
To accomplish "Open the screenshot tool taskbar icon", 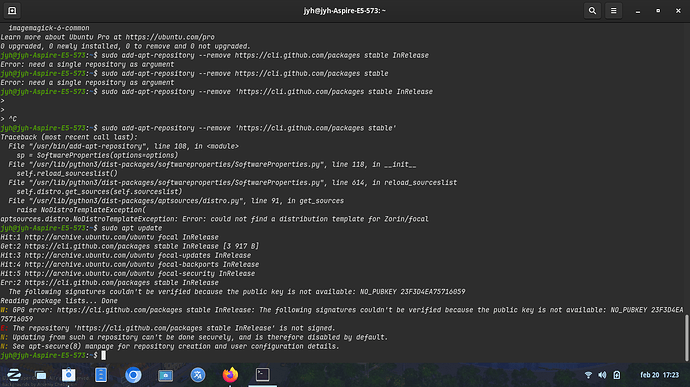I will point(165,375).
